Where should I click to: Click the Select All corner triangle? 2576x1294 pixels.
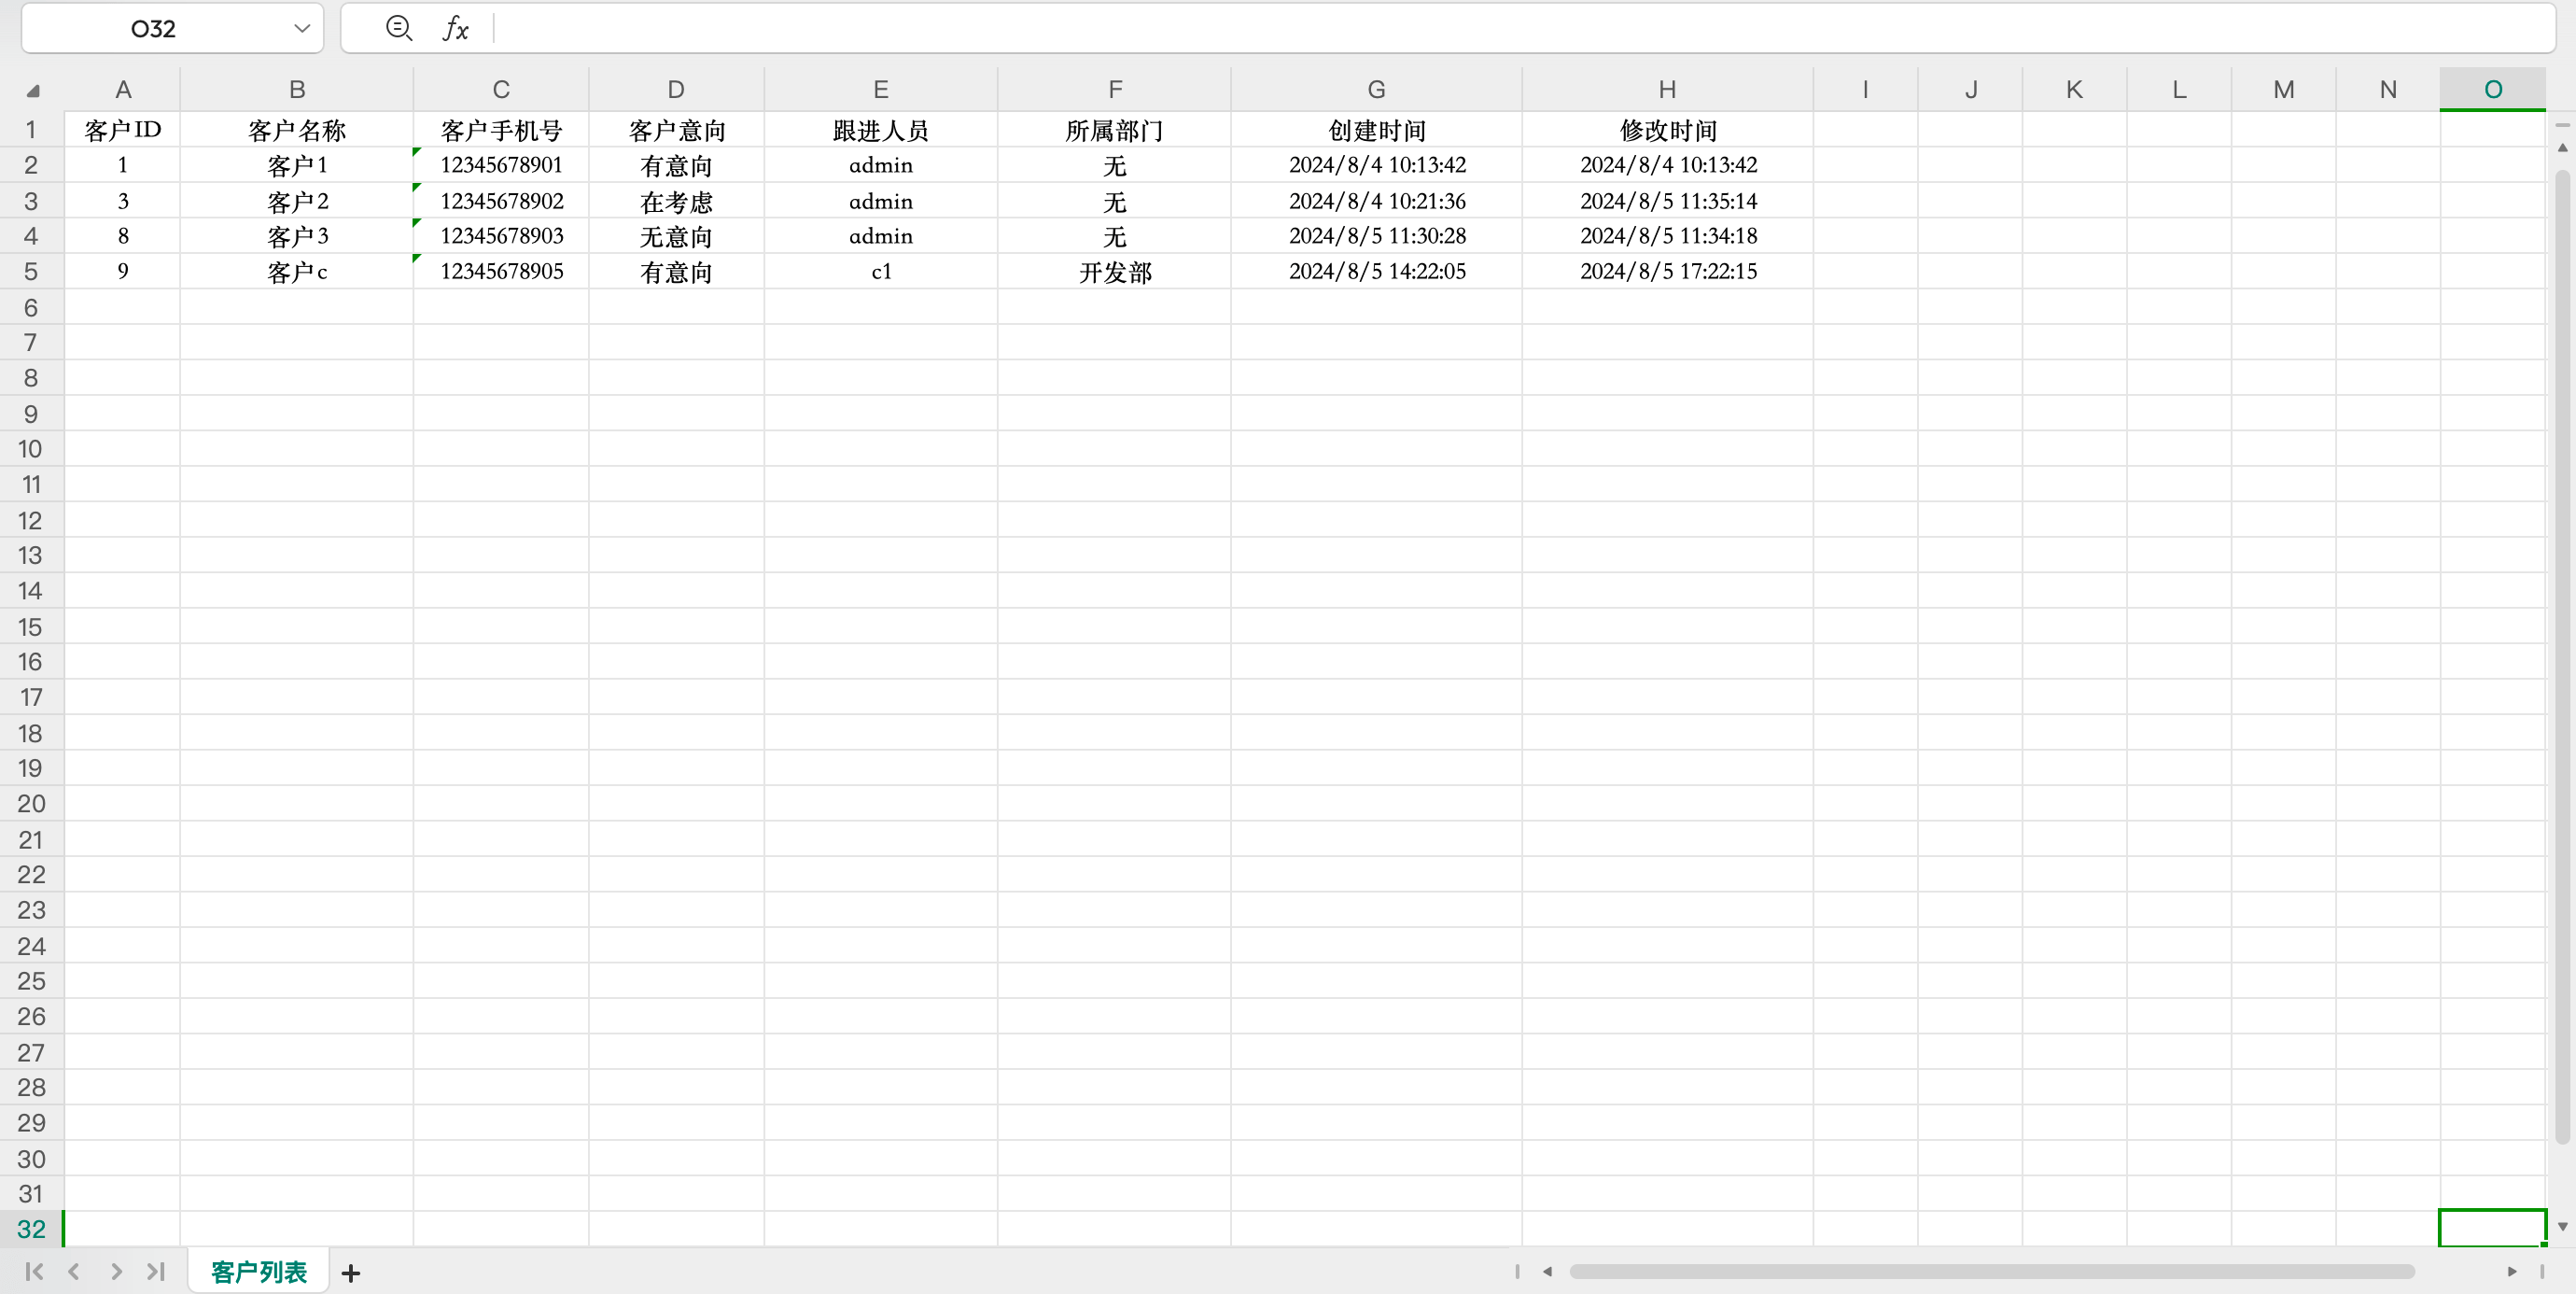click(32, 90)
